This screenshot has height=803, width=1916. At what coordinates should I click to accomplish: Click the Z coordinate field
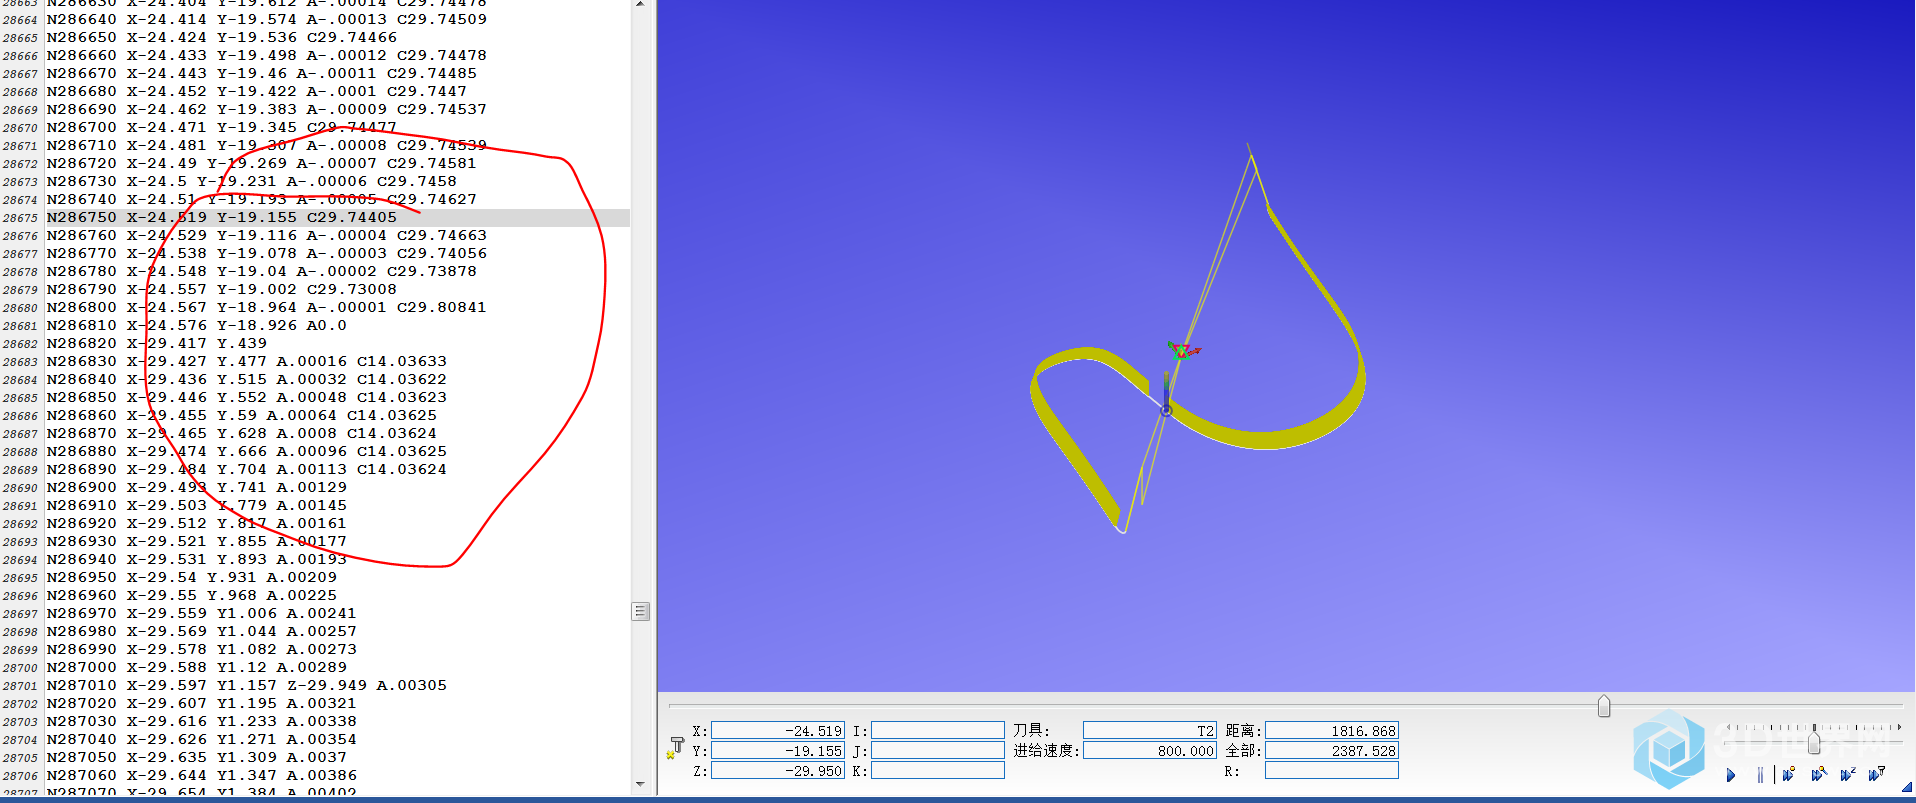point(777,771)
